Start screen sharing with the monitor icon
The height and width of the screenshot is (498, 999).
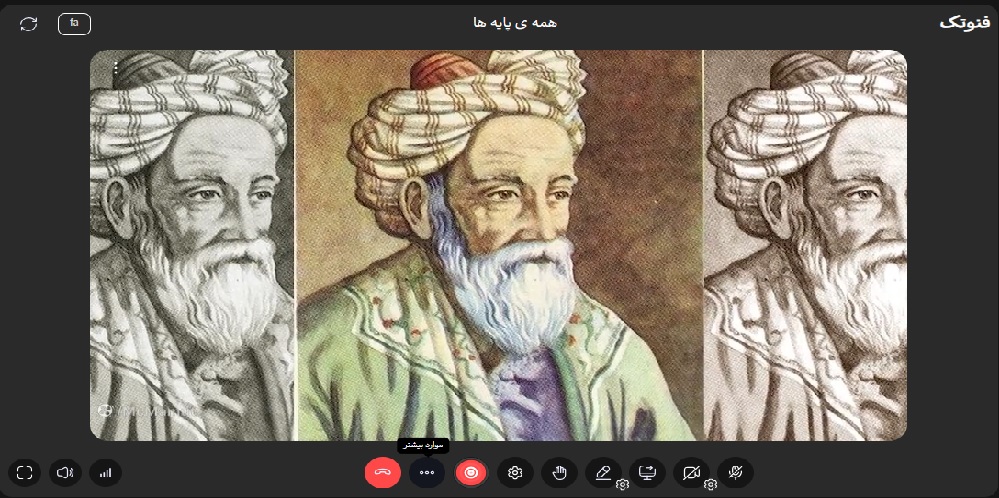tap(647, 473)
